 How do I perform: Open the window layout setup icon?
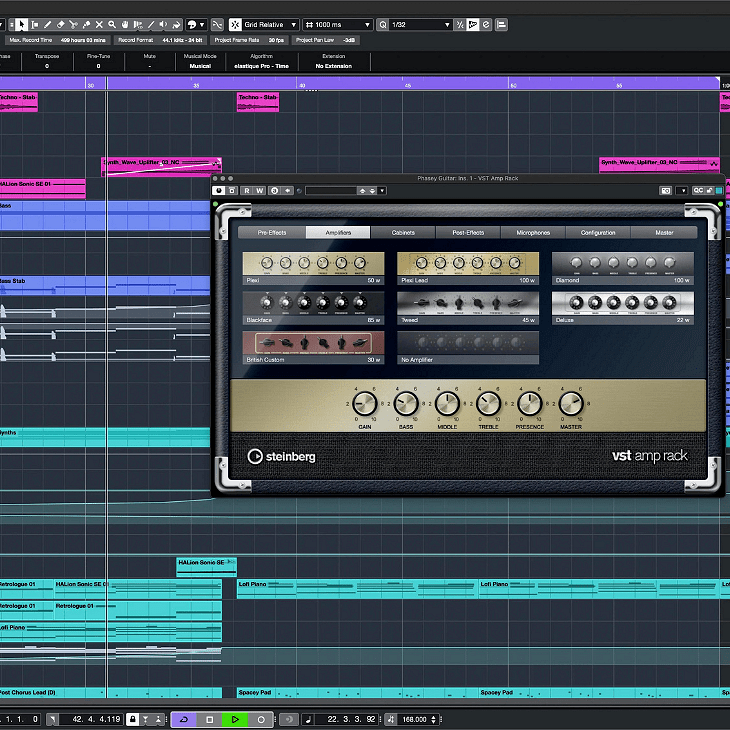501,25
